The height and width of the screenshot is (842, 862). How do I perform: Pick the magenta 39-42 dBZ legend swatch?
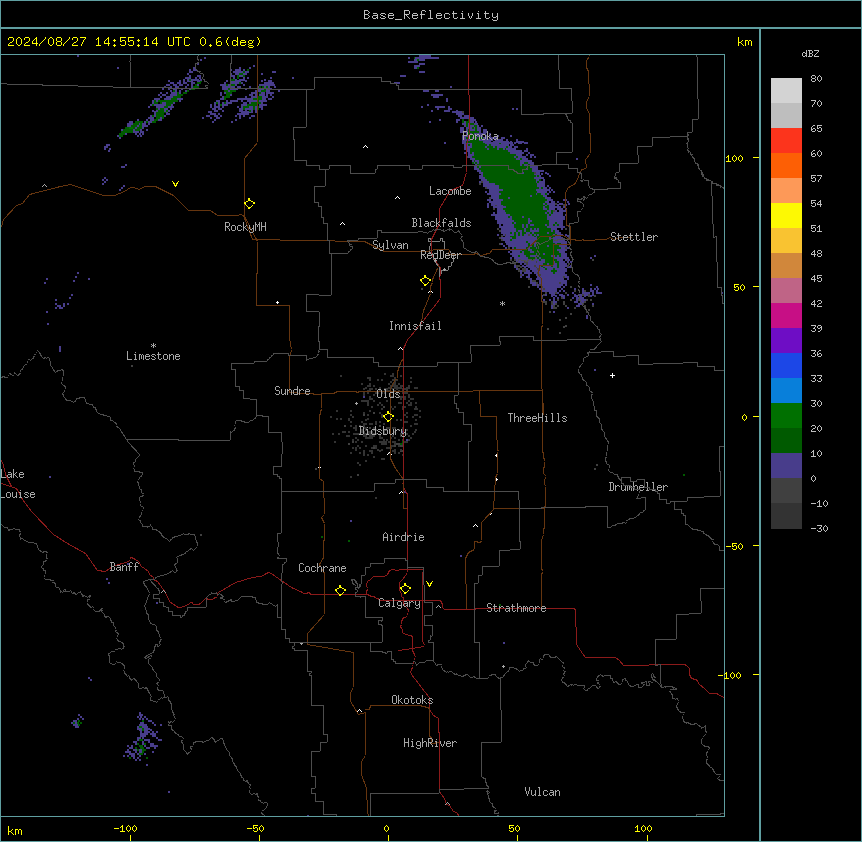786,315
